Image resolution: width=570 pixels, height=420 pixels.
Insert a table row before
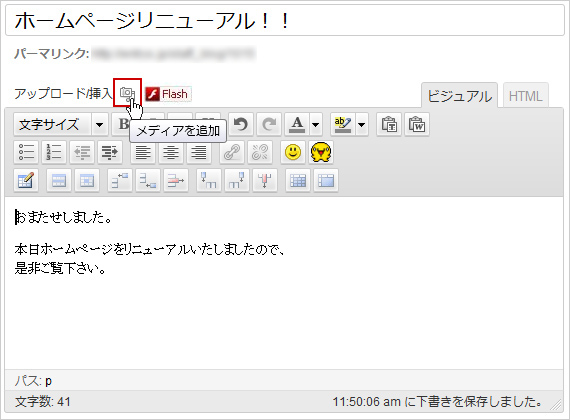(120, 180)
